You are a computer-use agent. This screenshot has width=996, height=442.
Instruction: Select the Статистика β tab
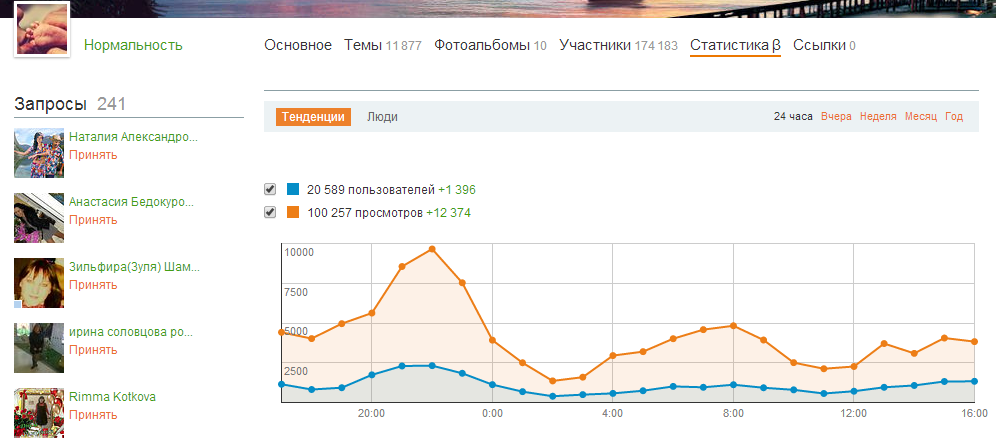(736, 45)
